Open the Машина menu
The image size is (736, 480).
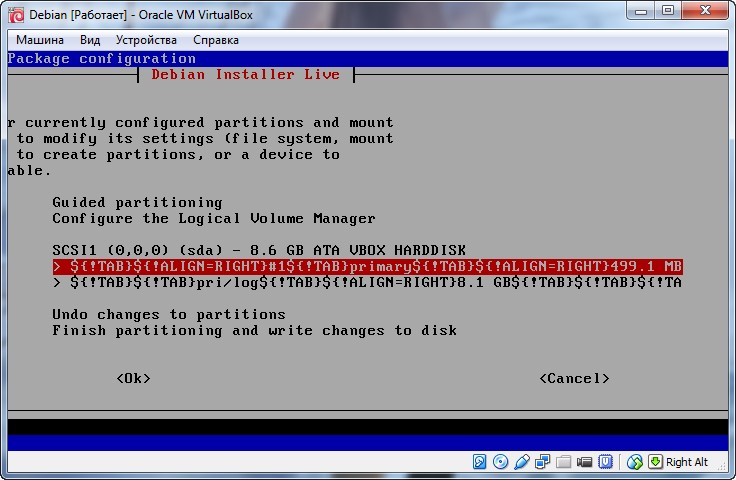[x=39, y=40]
